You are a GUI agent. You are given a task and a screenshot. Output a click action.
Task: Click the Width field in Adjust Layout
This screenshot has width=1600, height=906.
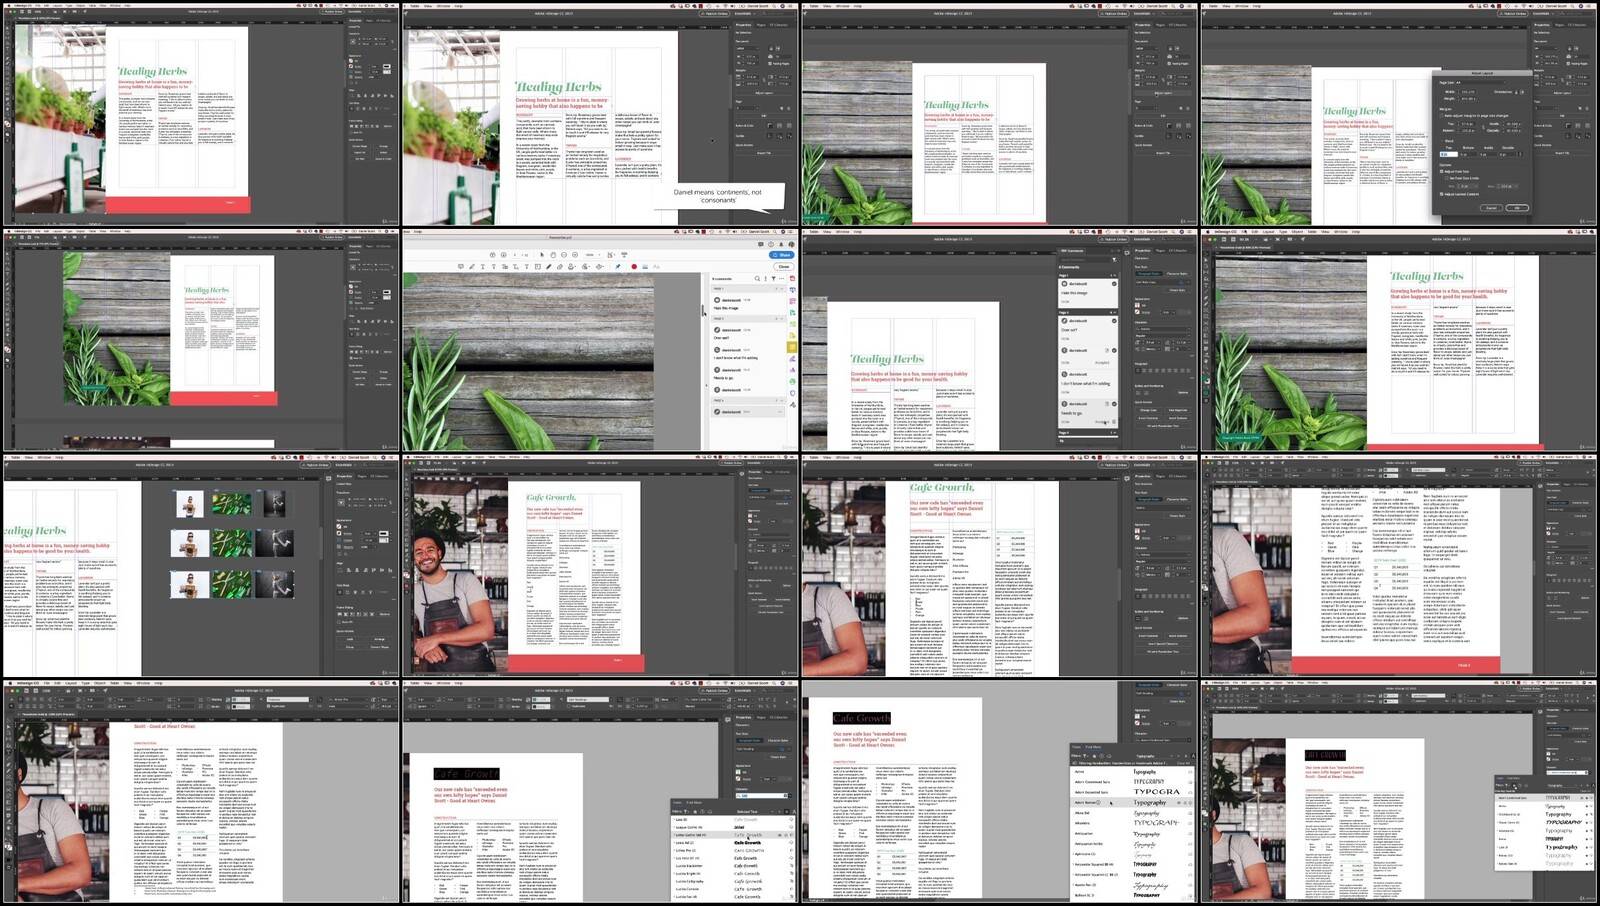(1468, 92)
